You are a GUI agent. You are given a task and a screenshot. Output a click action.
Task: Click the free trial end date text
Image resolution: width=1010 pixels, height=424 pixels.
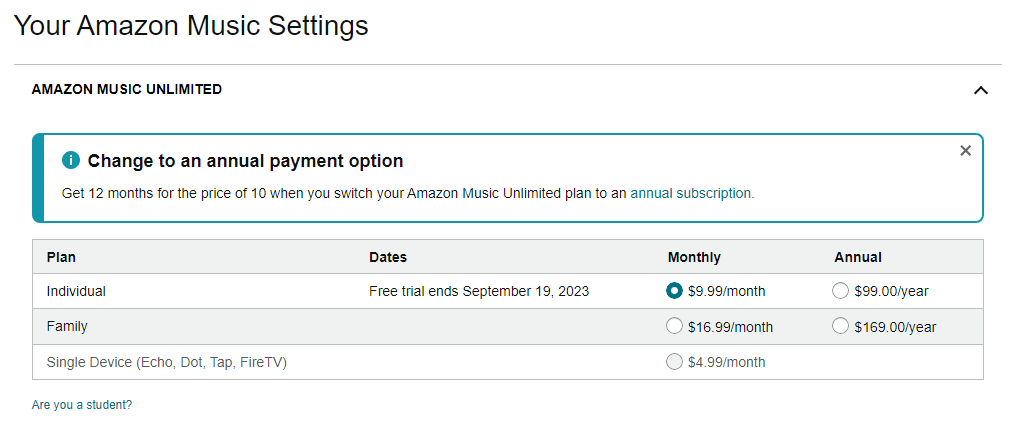(479, 291)
